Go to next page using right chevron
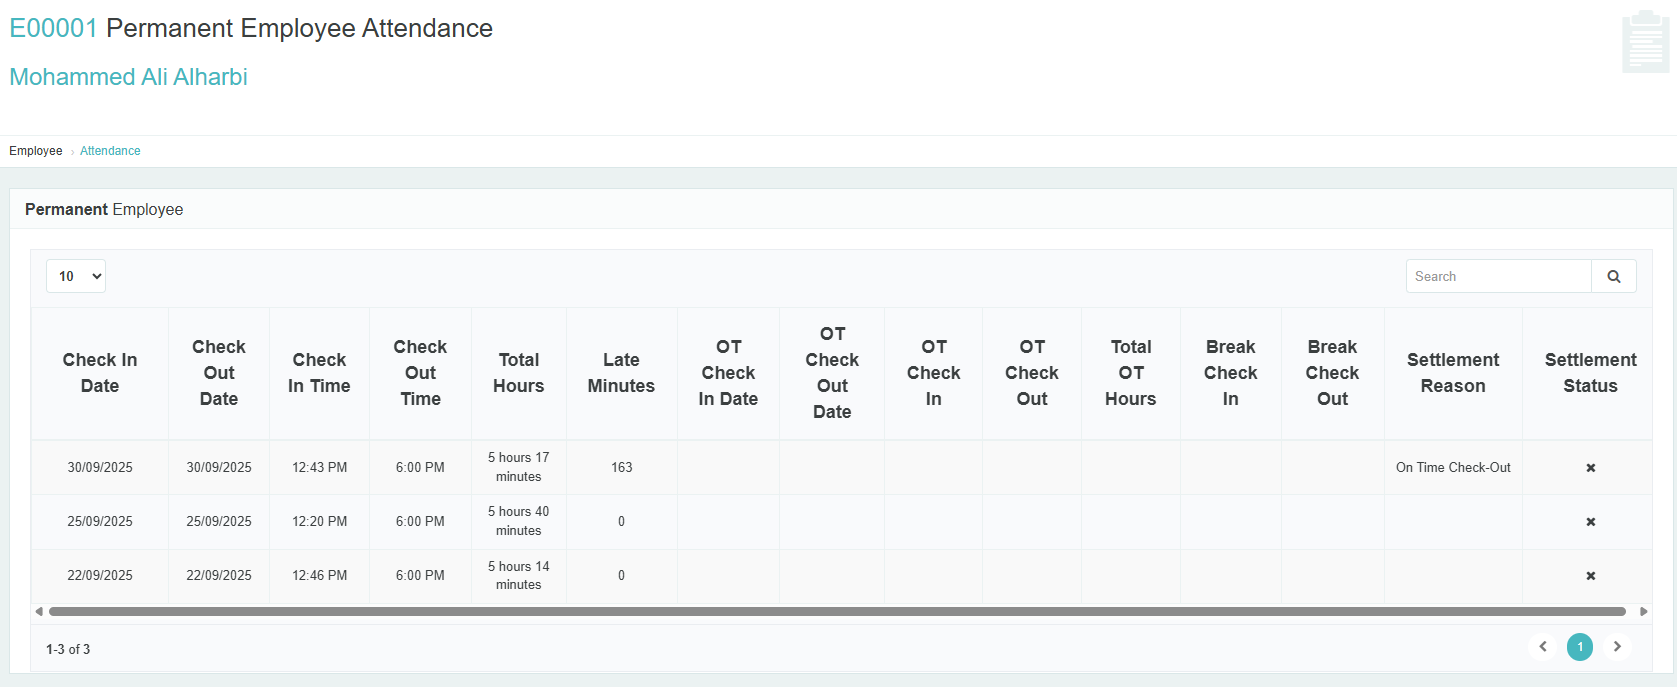 [1617, 647]
